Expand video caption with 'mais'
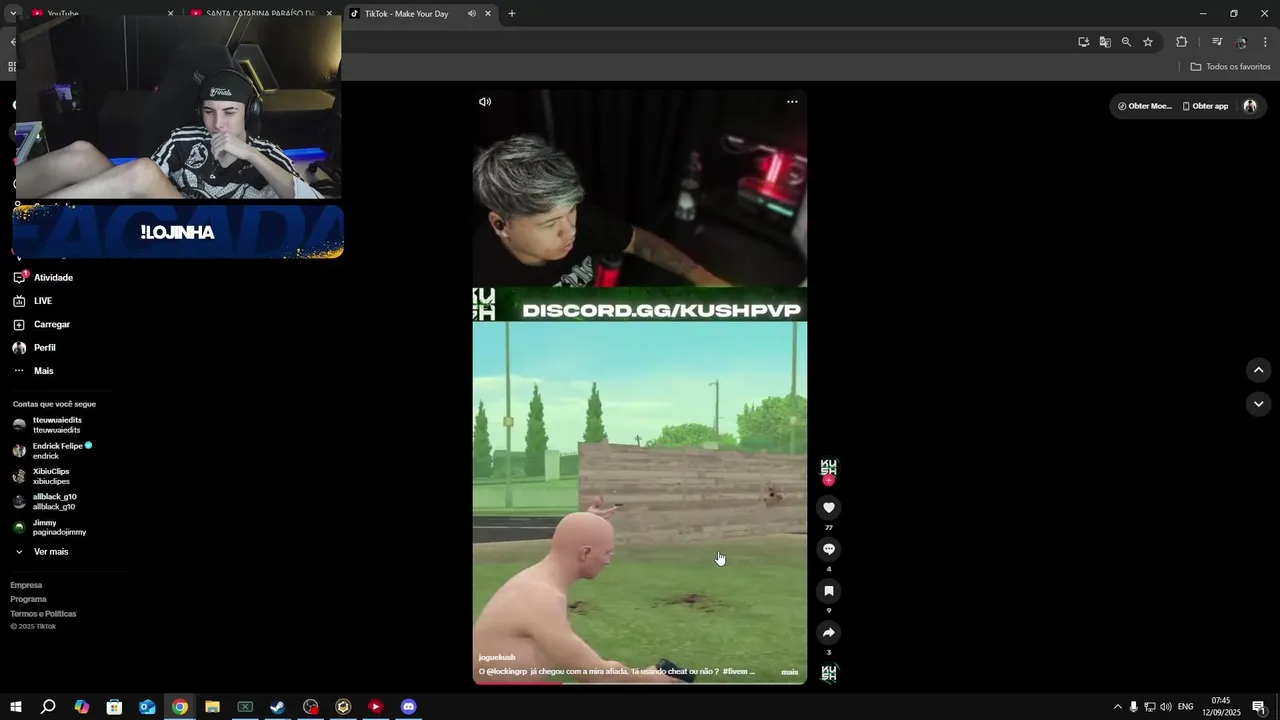The width and height of the screenshot is (1280, 720). coord(790,672)
